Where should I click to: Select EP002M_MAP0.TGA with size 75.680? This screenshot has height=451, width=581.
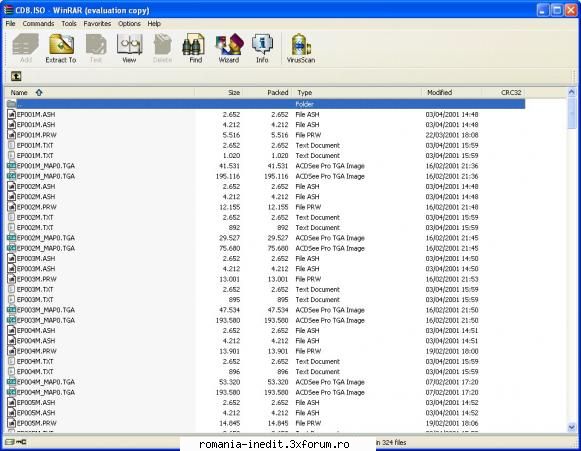[x=46, y=248]
